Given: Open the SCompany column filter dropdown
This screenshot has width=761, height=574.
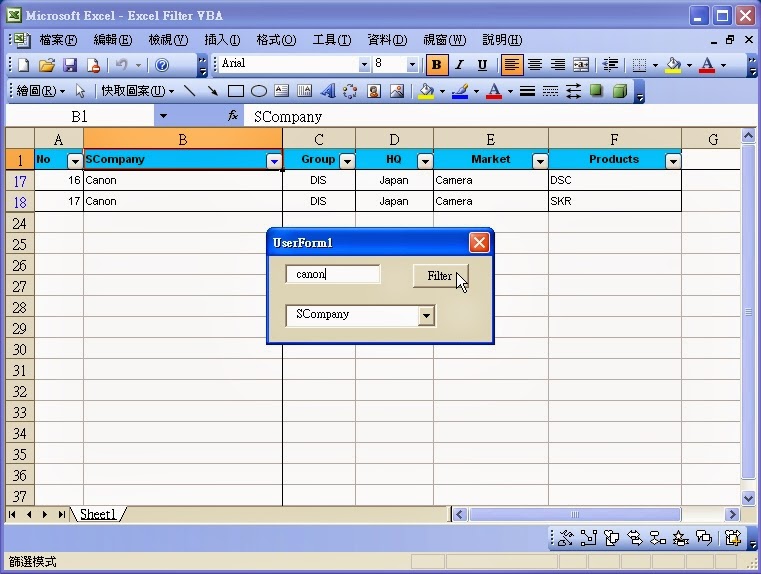Looking at the screenshot, I should click(274, 161).
